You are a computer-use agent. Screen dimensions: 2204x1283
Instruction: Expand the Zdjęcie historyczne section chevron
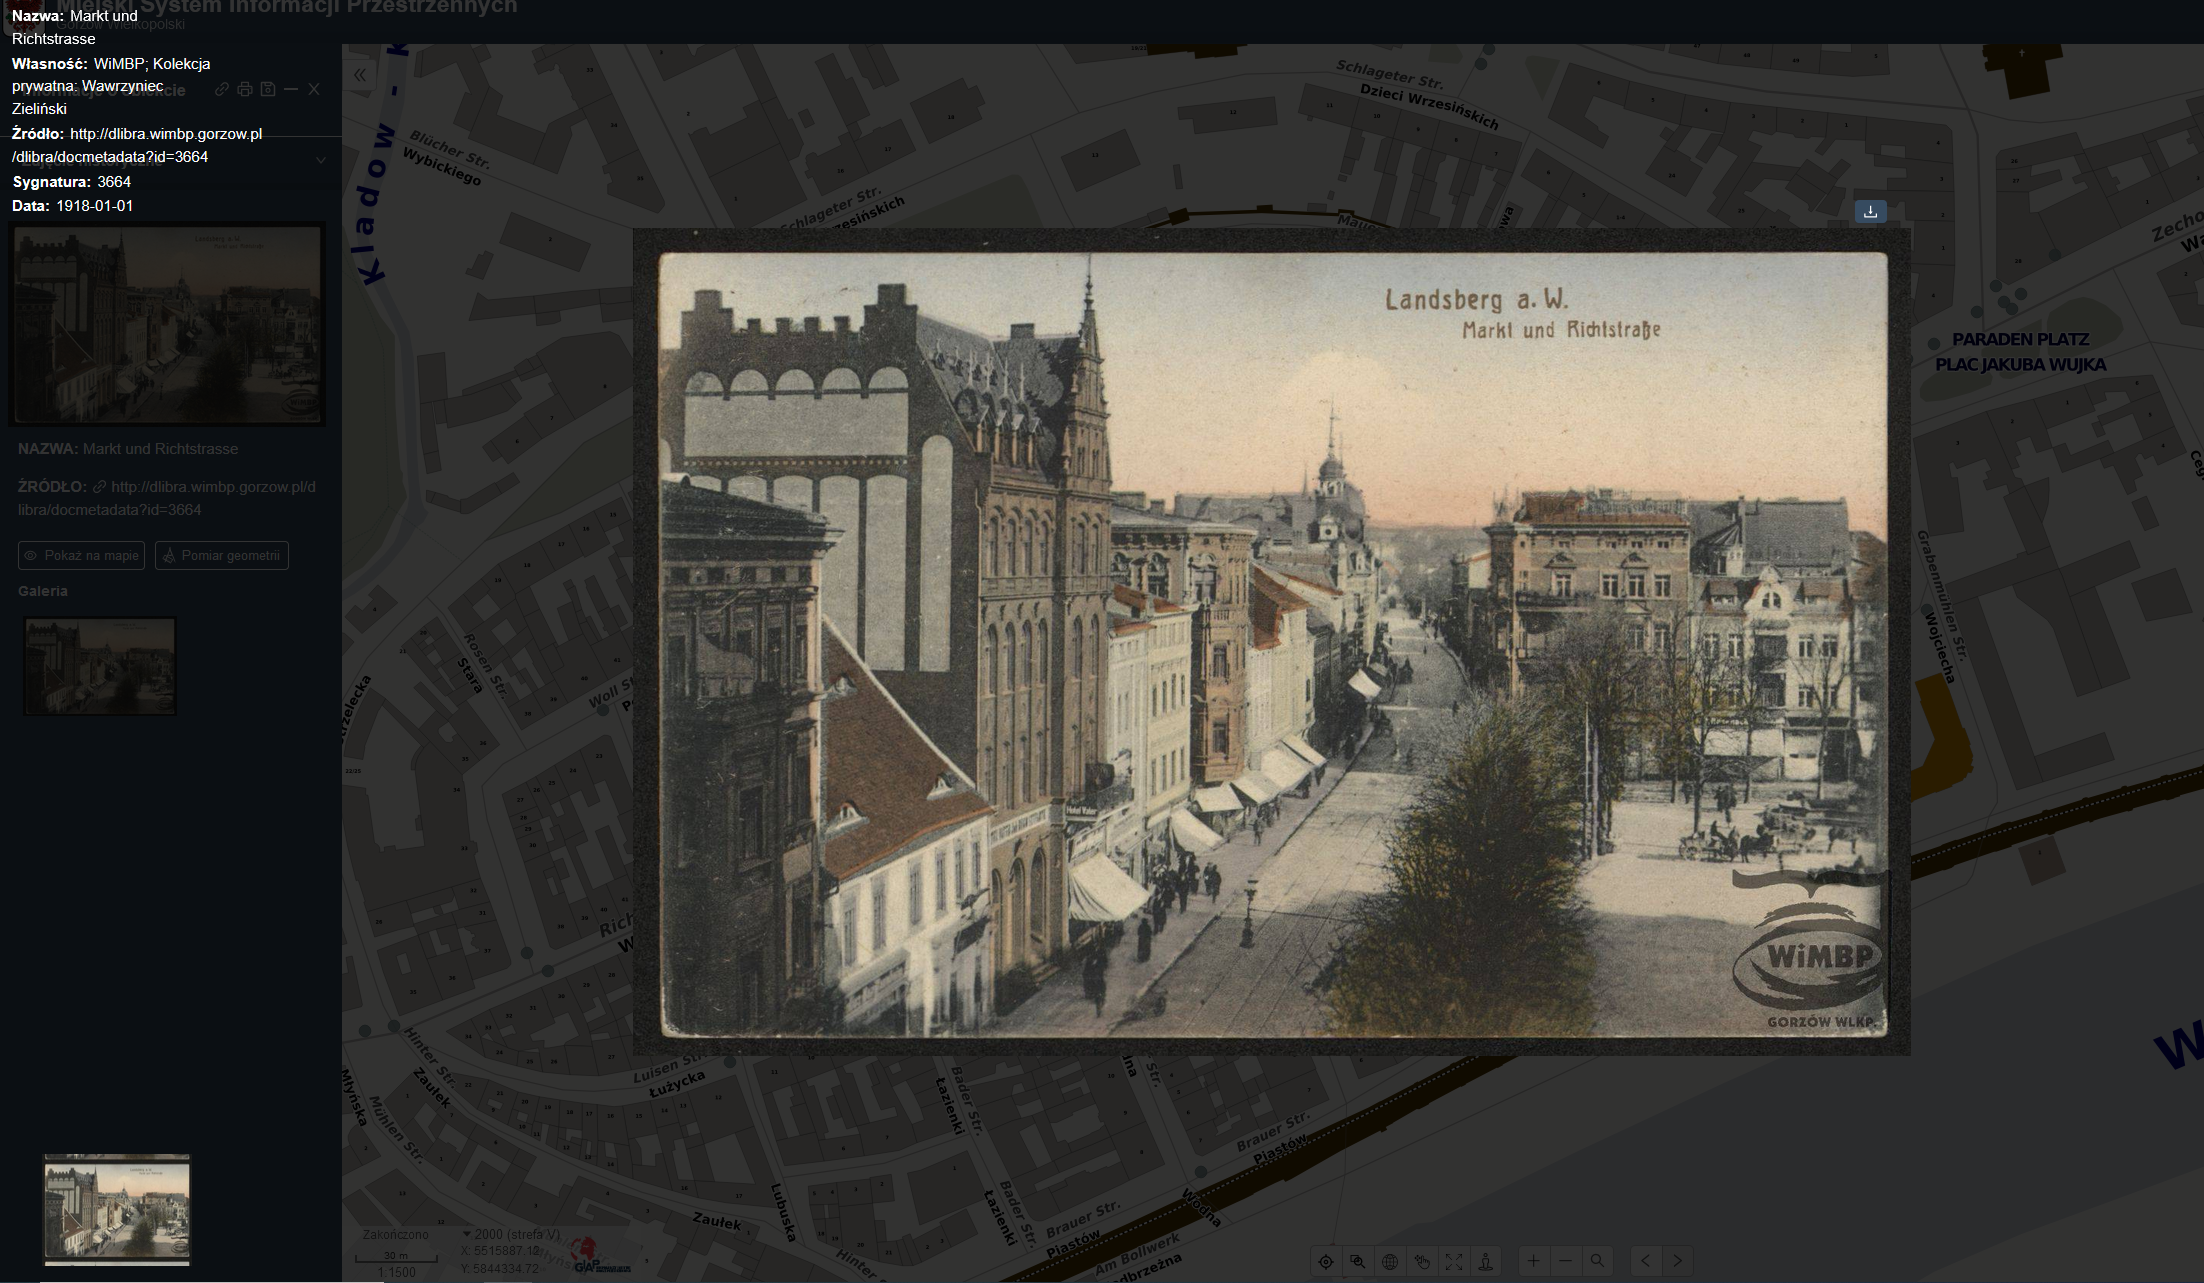(321, 160)
